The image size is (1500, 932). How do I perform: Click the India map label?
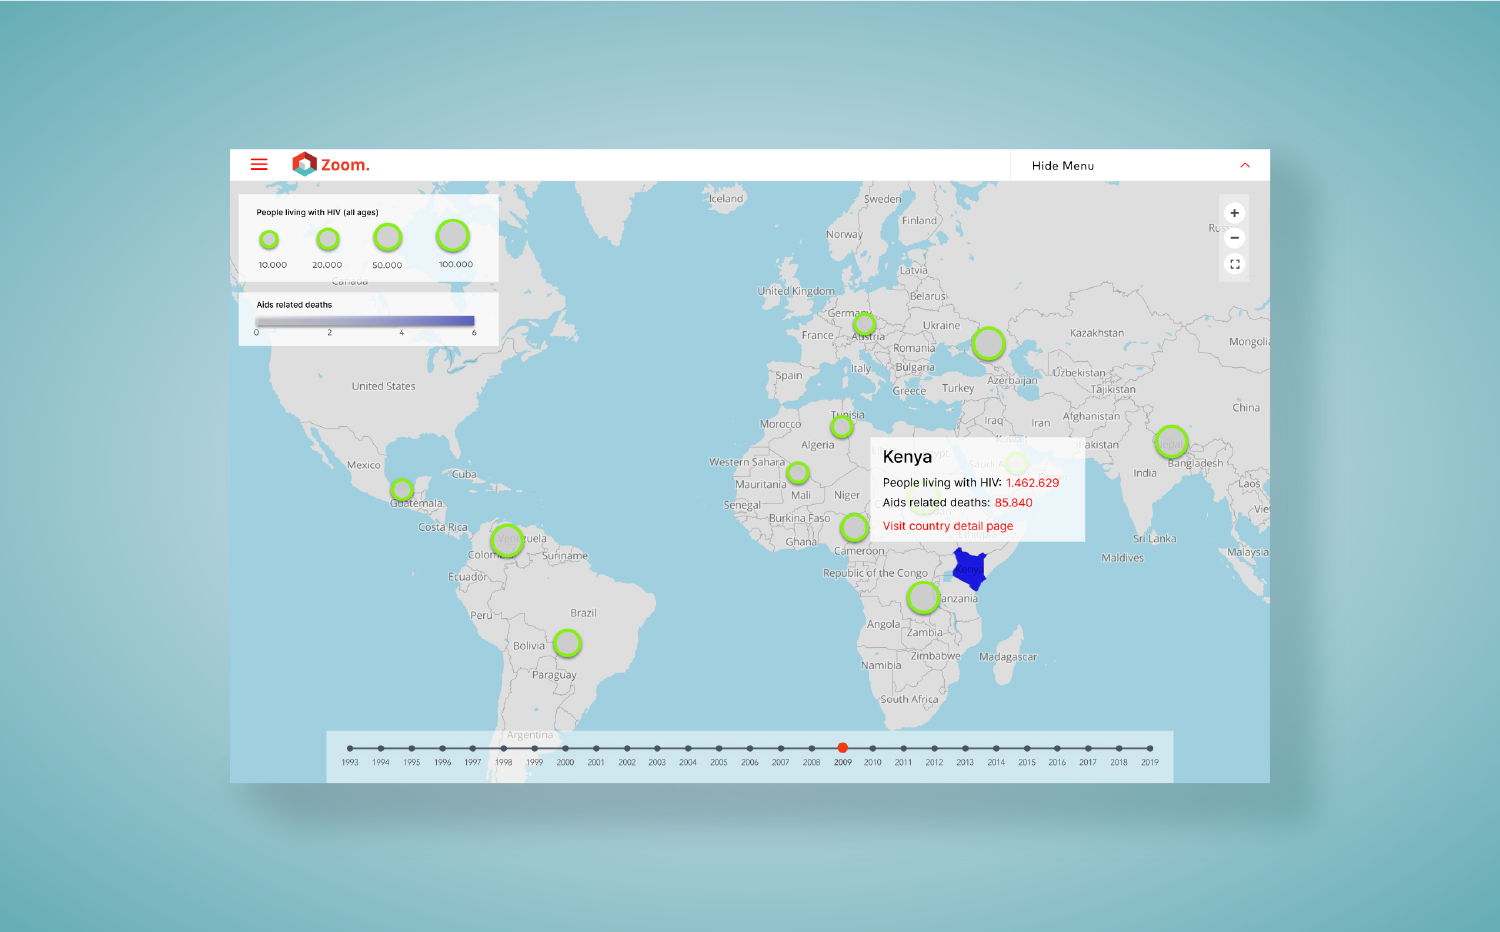(x=1145, y=473)
